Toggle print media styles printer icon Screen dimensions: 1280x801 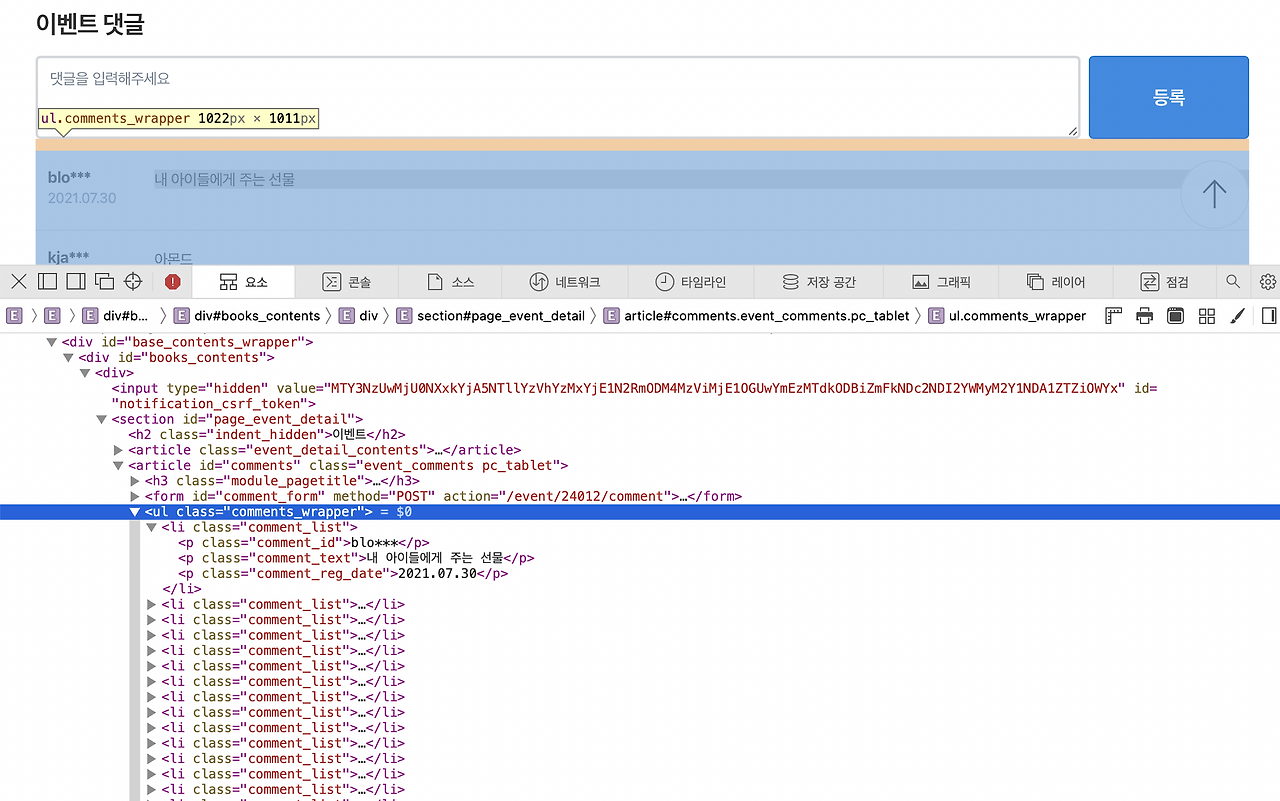[x=1145, y=316]
